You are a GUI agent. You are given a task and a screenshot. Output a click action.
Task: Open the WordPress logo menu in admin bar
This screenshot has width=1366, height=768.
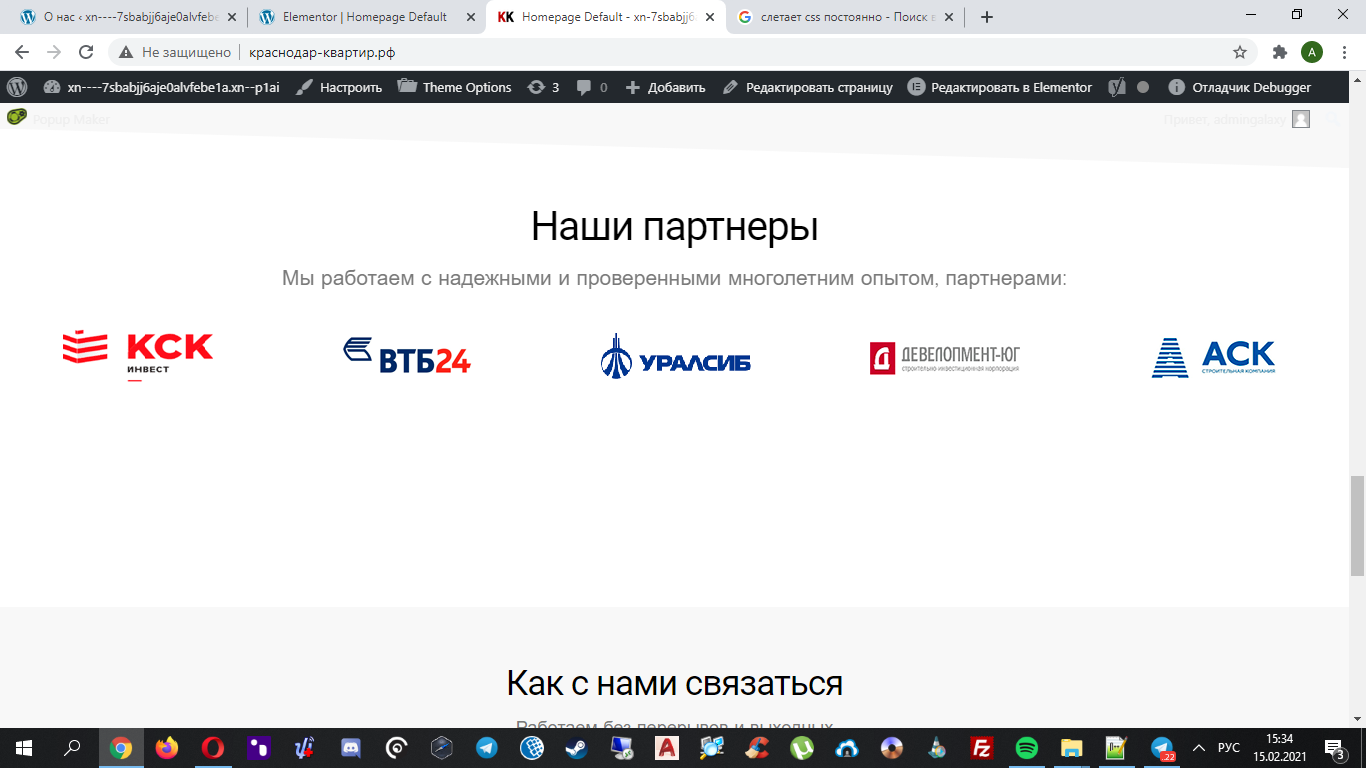17,87
